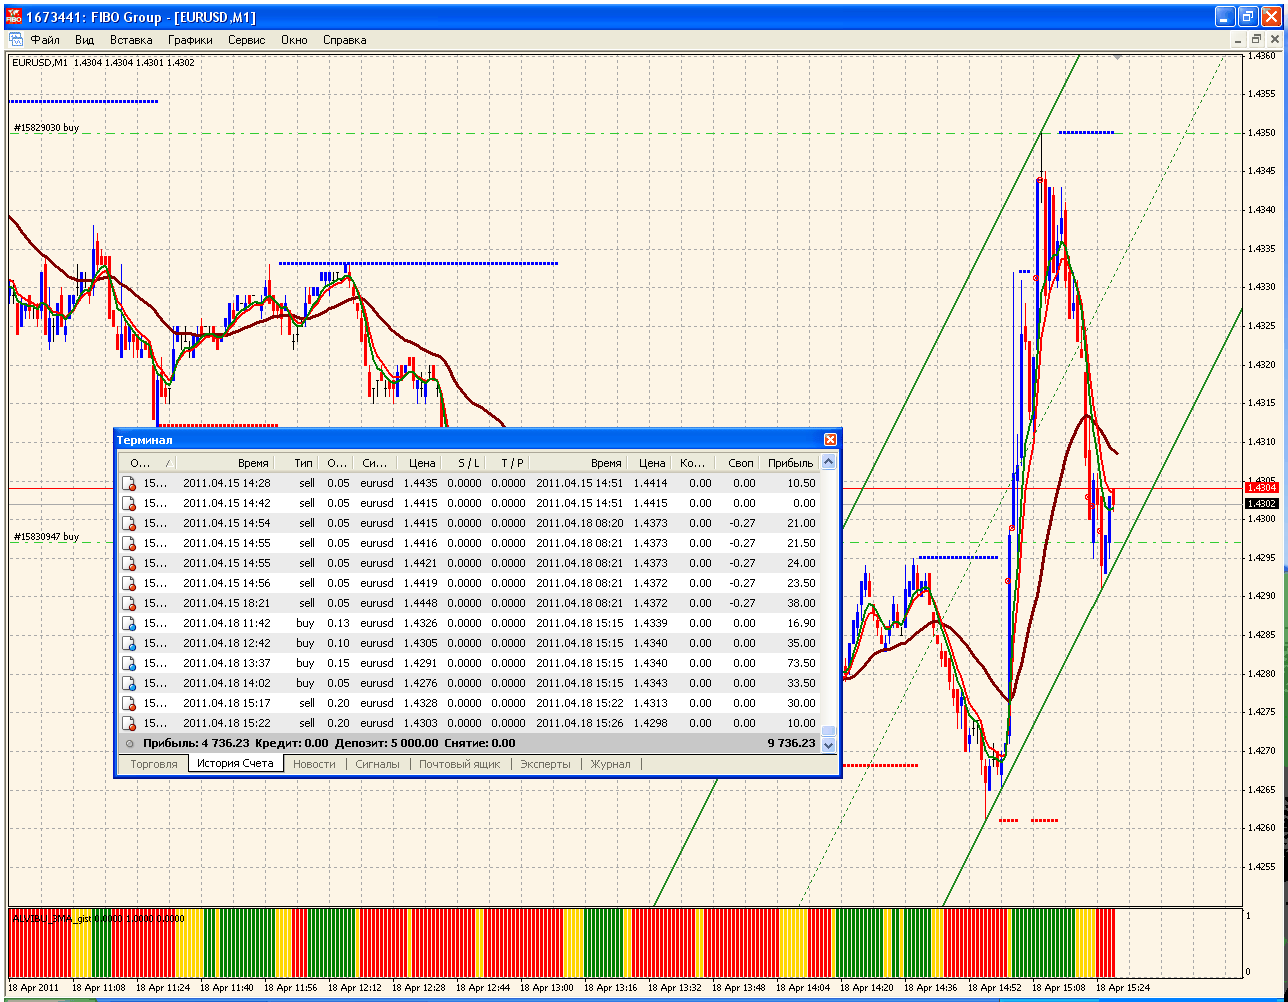Click close time 2011.04.15 14:51 in 10.50 row
The image size is (1288, 1002).
tap(580, 483)
